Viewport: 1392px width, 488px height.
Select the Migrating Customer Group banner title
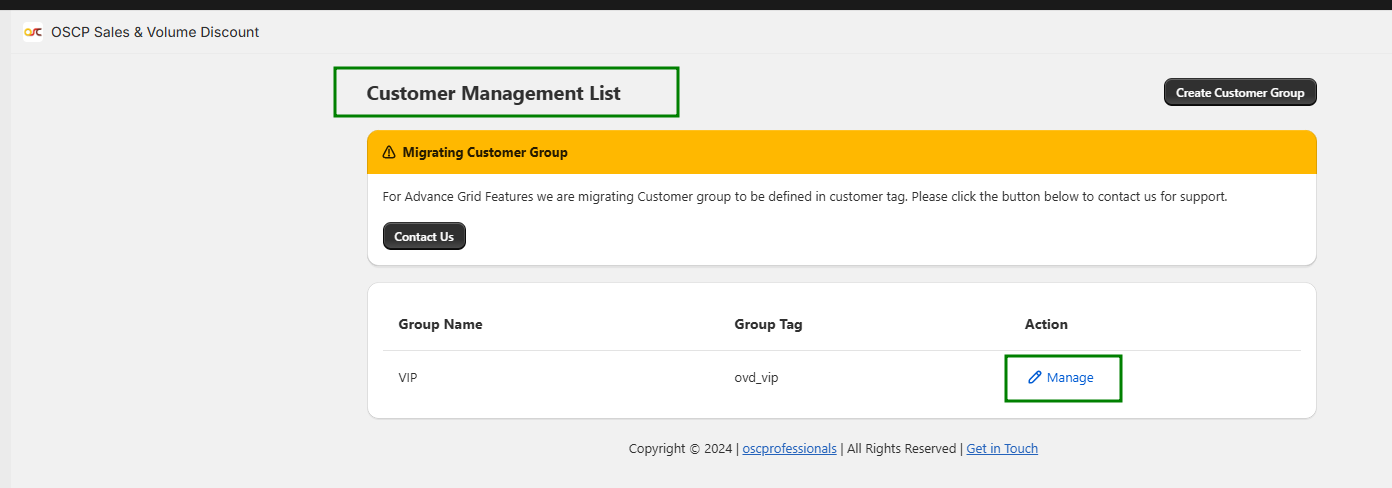(x=484, y=153)
